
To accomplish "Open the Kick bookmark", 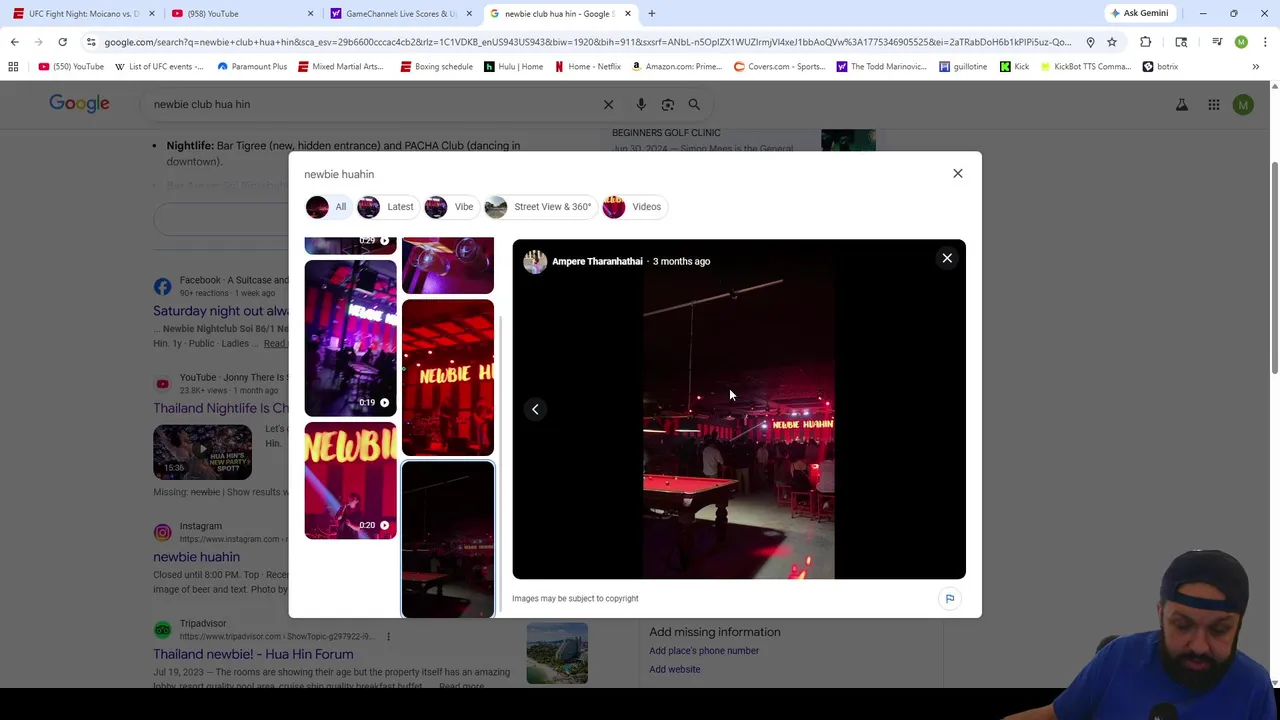I will point(1014,67).
